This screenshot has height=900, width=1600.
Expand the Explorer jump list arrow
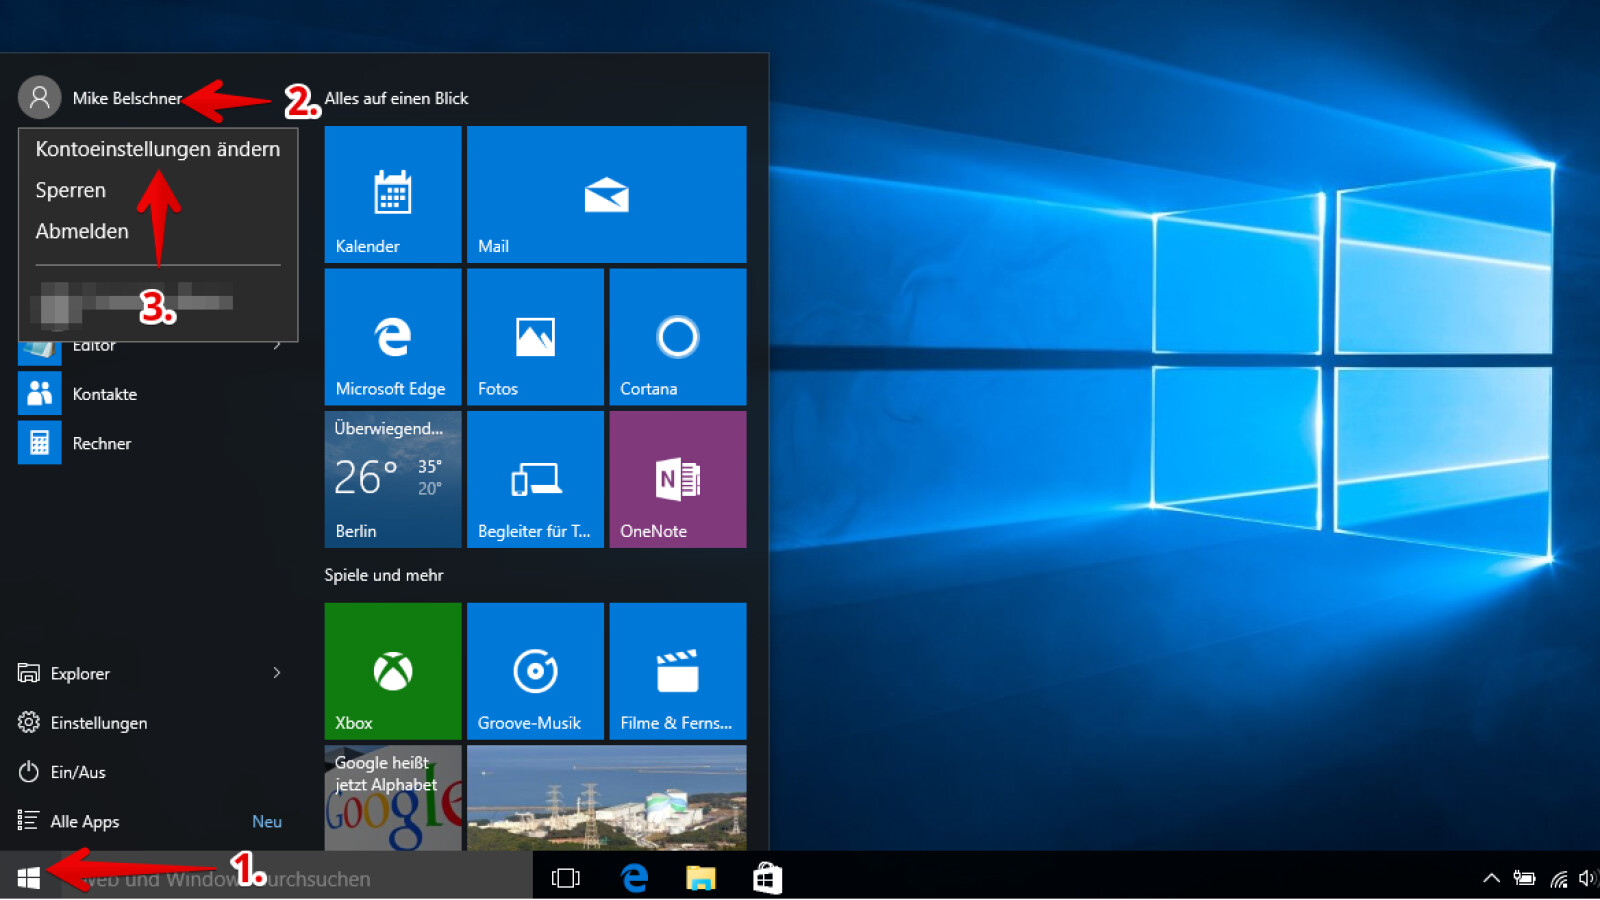277,673
